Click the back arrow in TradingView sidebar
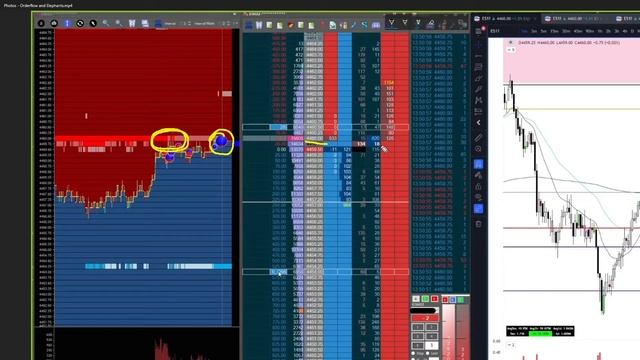Viewport: 640px width, 360px height. tap(478, 122)
